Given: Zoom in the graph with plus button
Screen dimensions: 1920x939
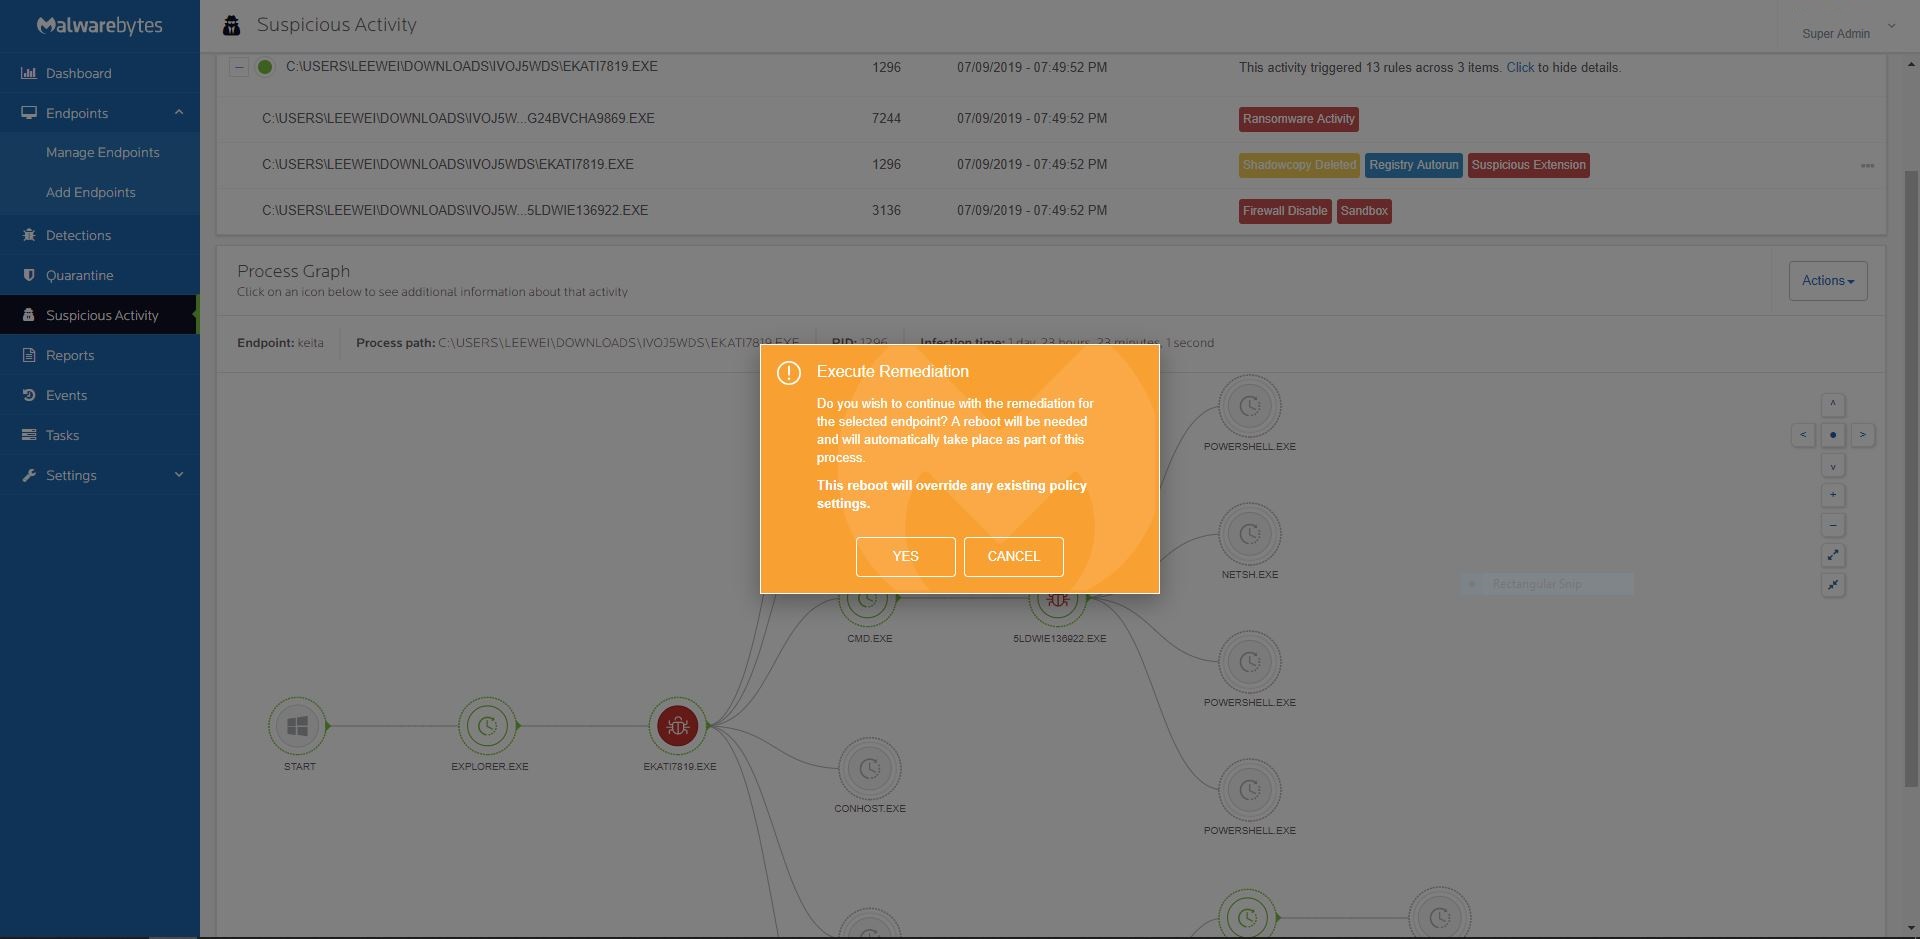Looking at the screenshot, I should click(x=1832, y=495).
